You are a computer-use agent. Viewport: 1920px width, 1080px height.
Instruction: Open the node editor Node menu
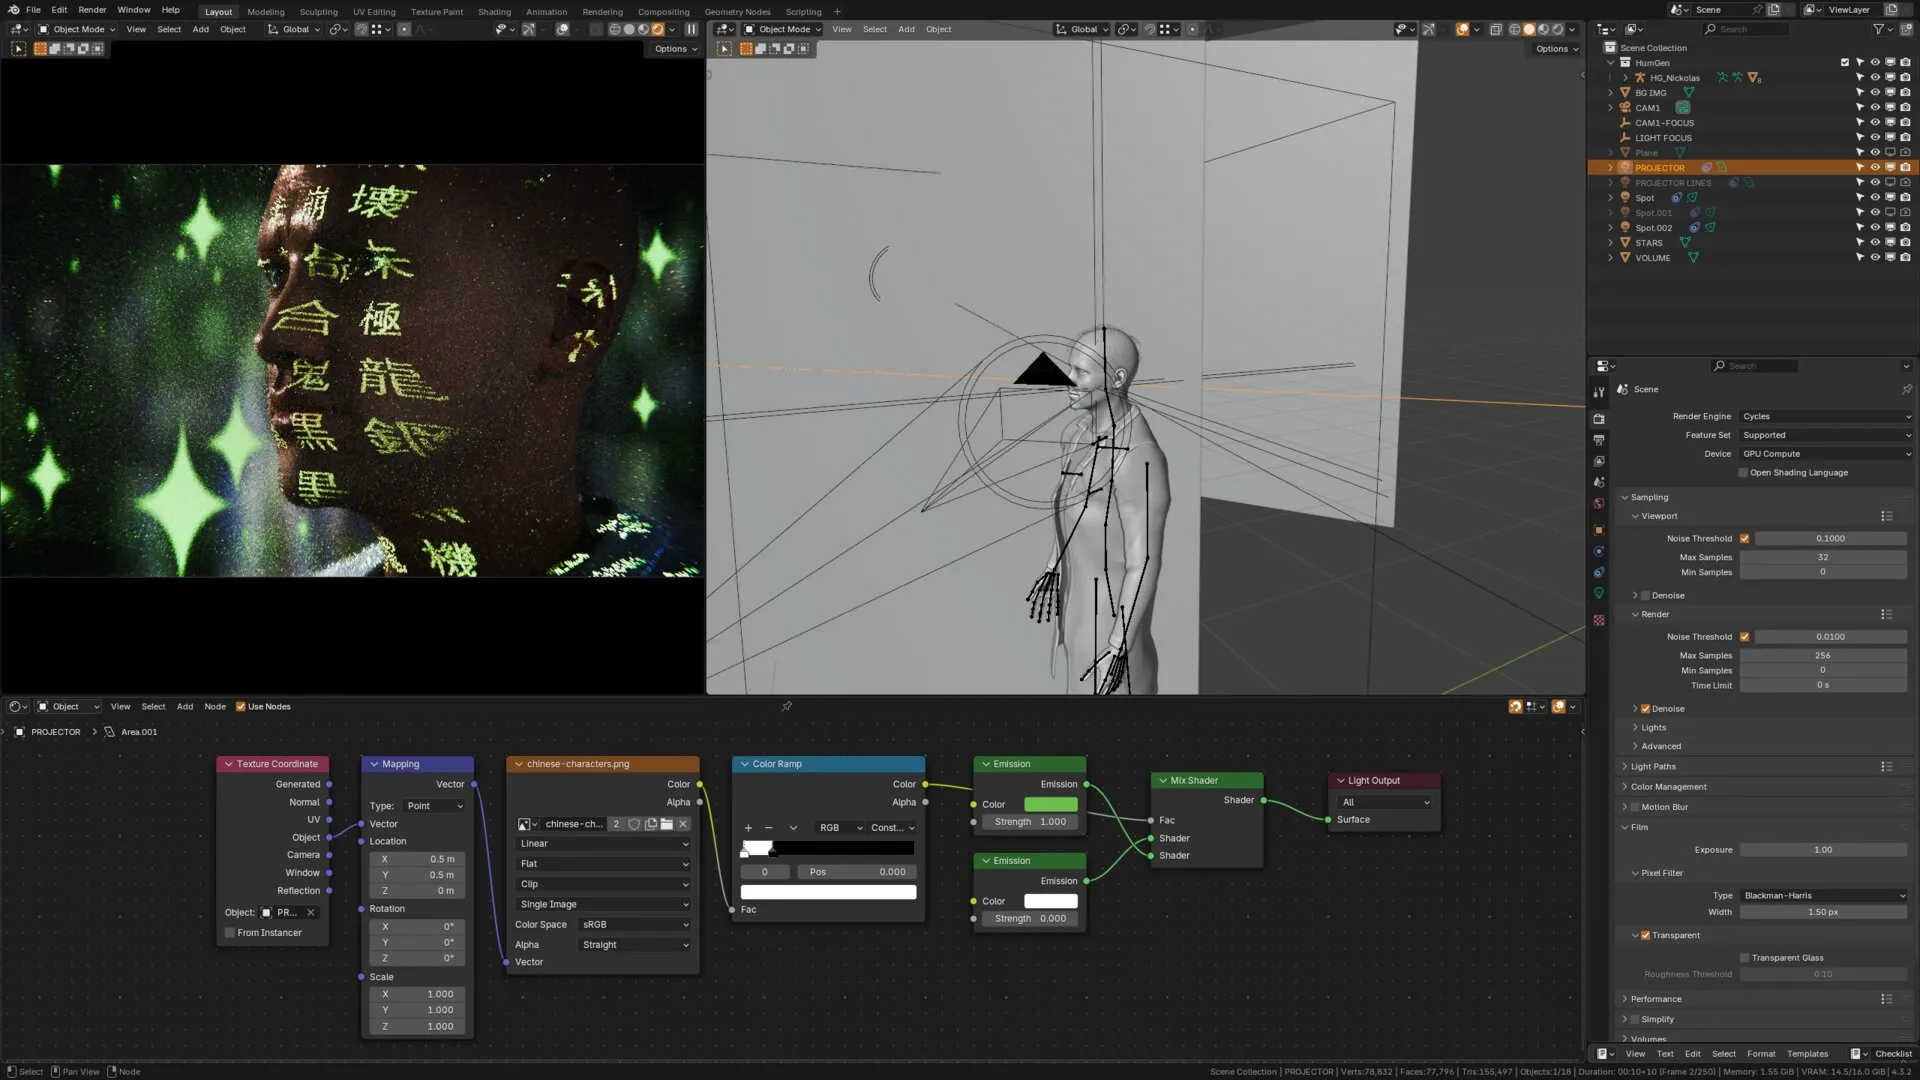pos(215,707)
